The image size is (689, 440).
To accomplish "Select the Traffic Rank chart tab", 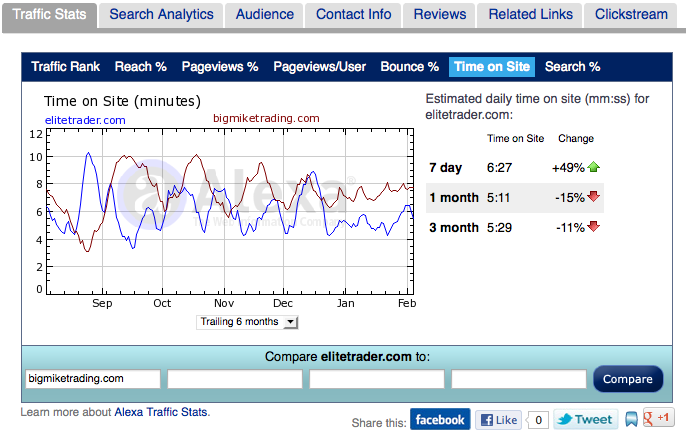I will (65, 67).
